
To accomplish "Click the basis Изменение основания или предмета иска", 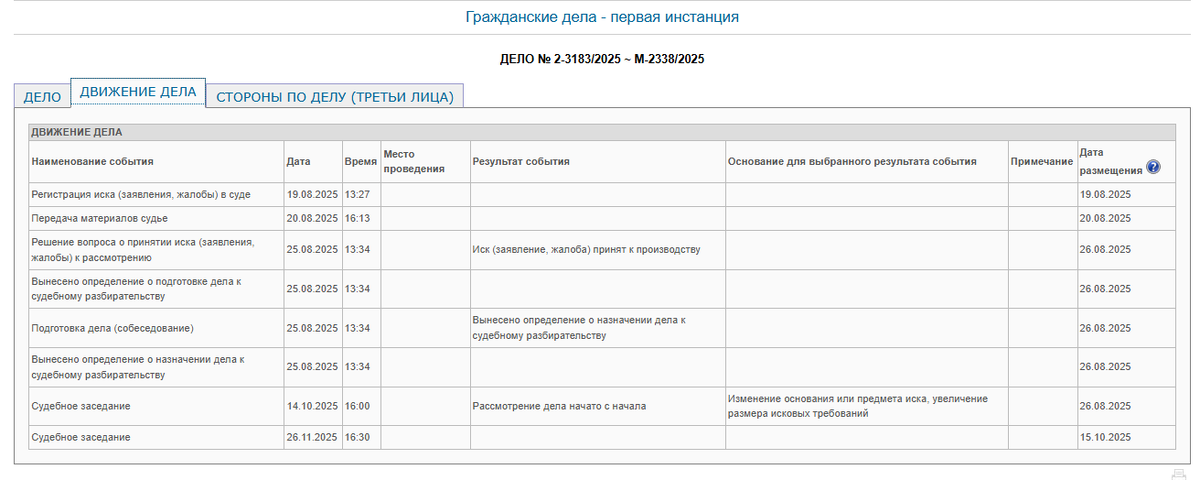I will [x=858, y=406].
